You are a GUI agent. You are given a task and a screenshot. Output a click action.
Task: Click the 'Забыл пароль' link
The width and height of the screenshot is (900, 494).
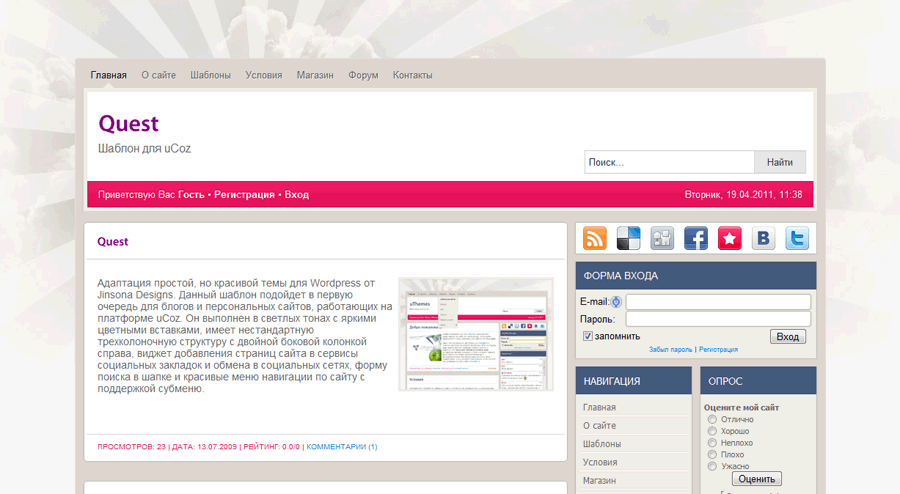(x=670, y=350)
